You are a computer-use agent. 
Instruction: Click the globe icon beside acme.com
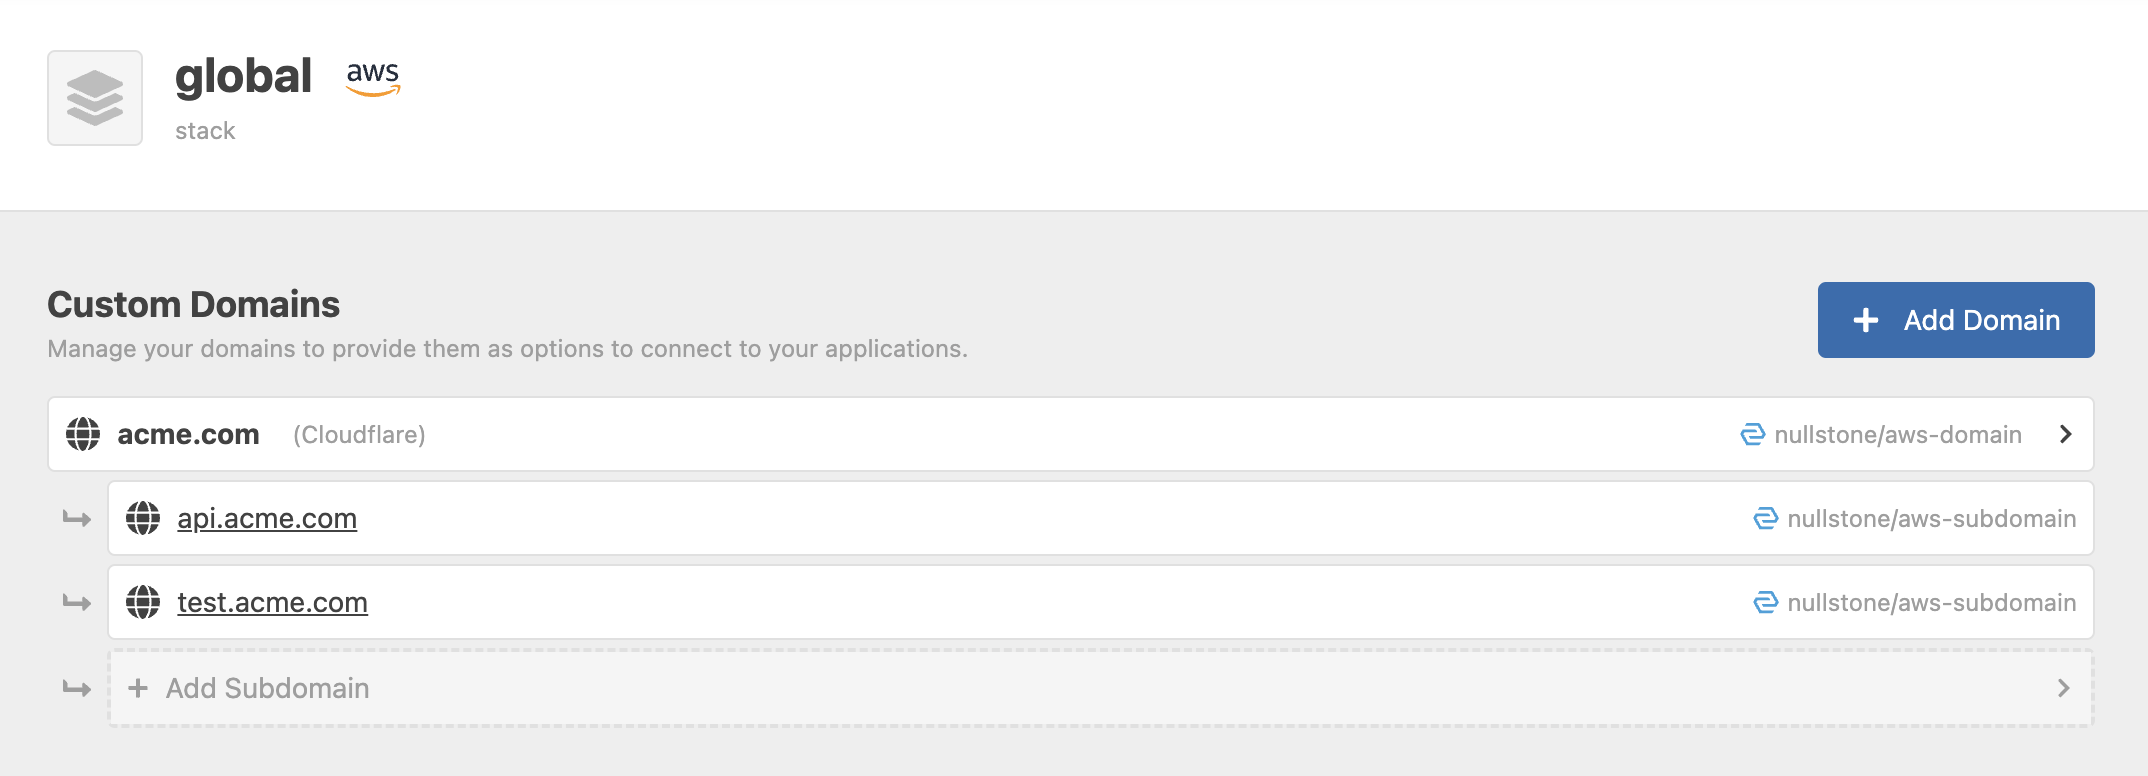[83, 434]
